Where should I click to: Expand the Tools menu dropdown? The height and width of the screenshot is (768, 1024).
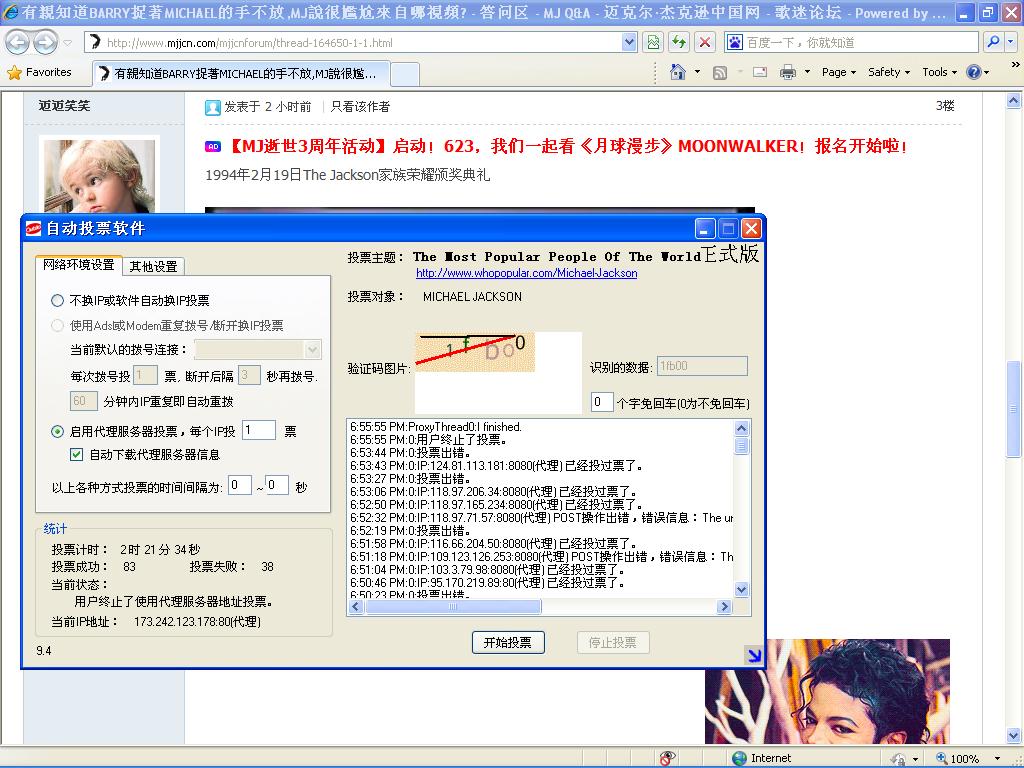click(x=940, y=72)
